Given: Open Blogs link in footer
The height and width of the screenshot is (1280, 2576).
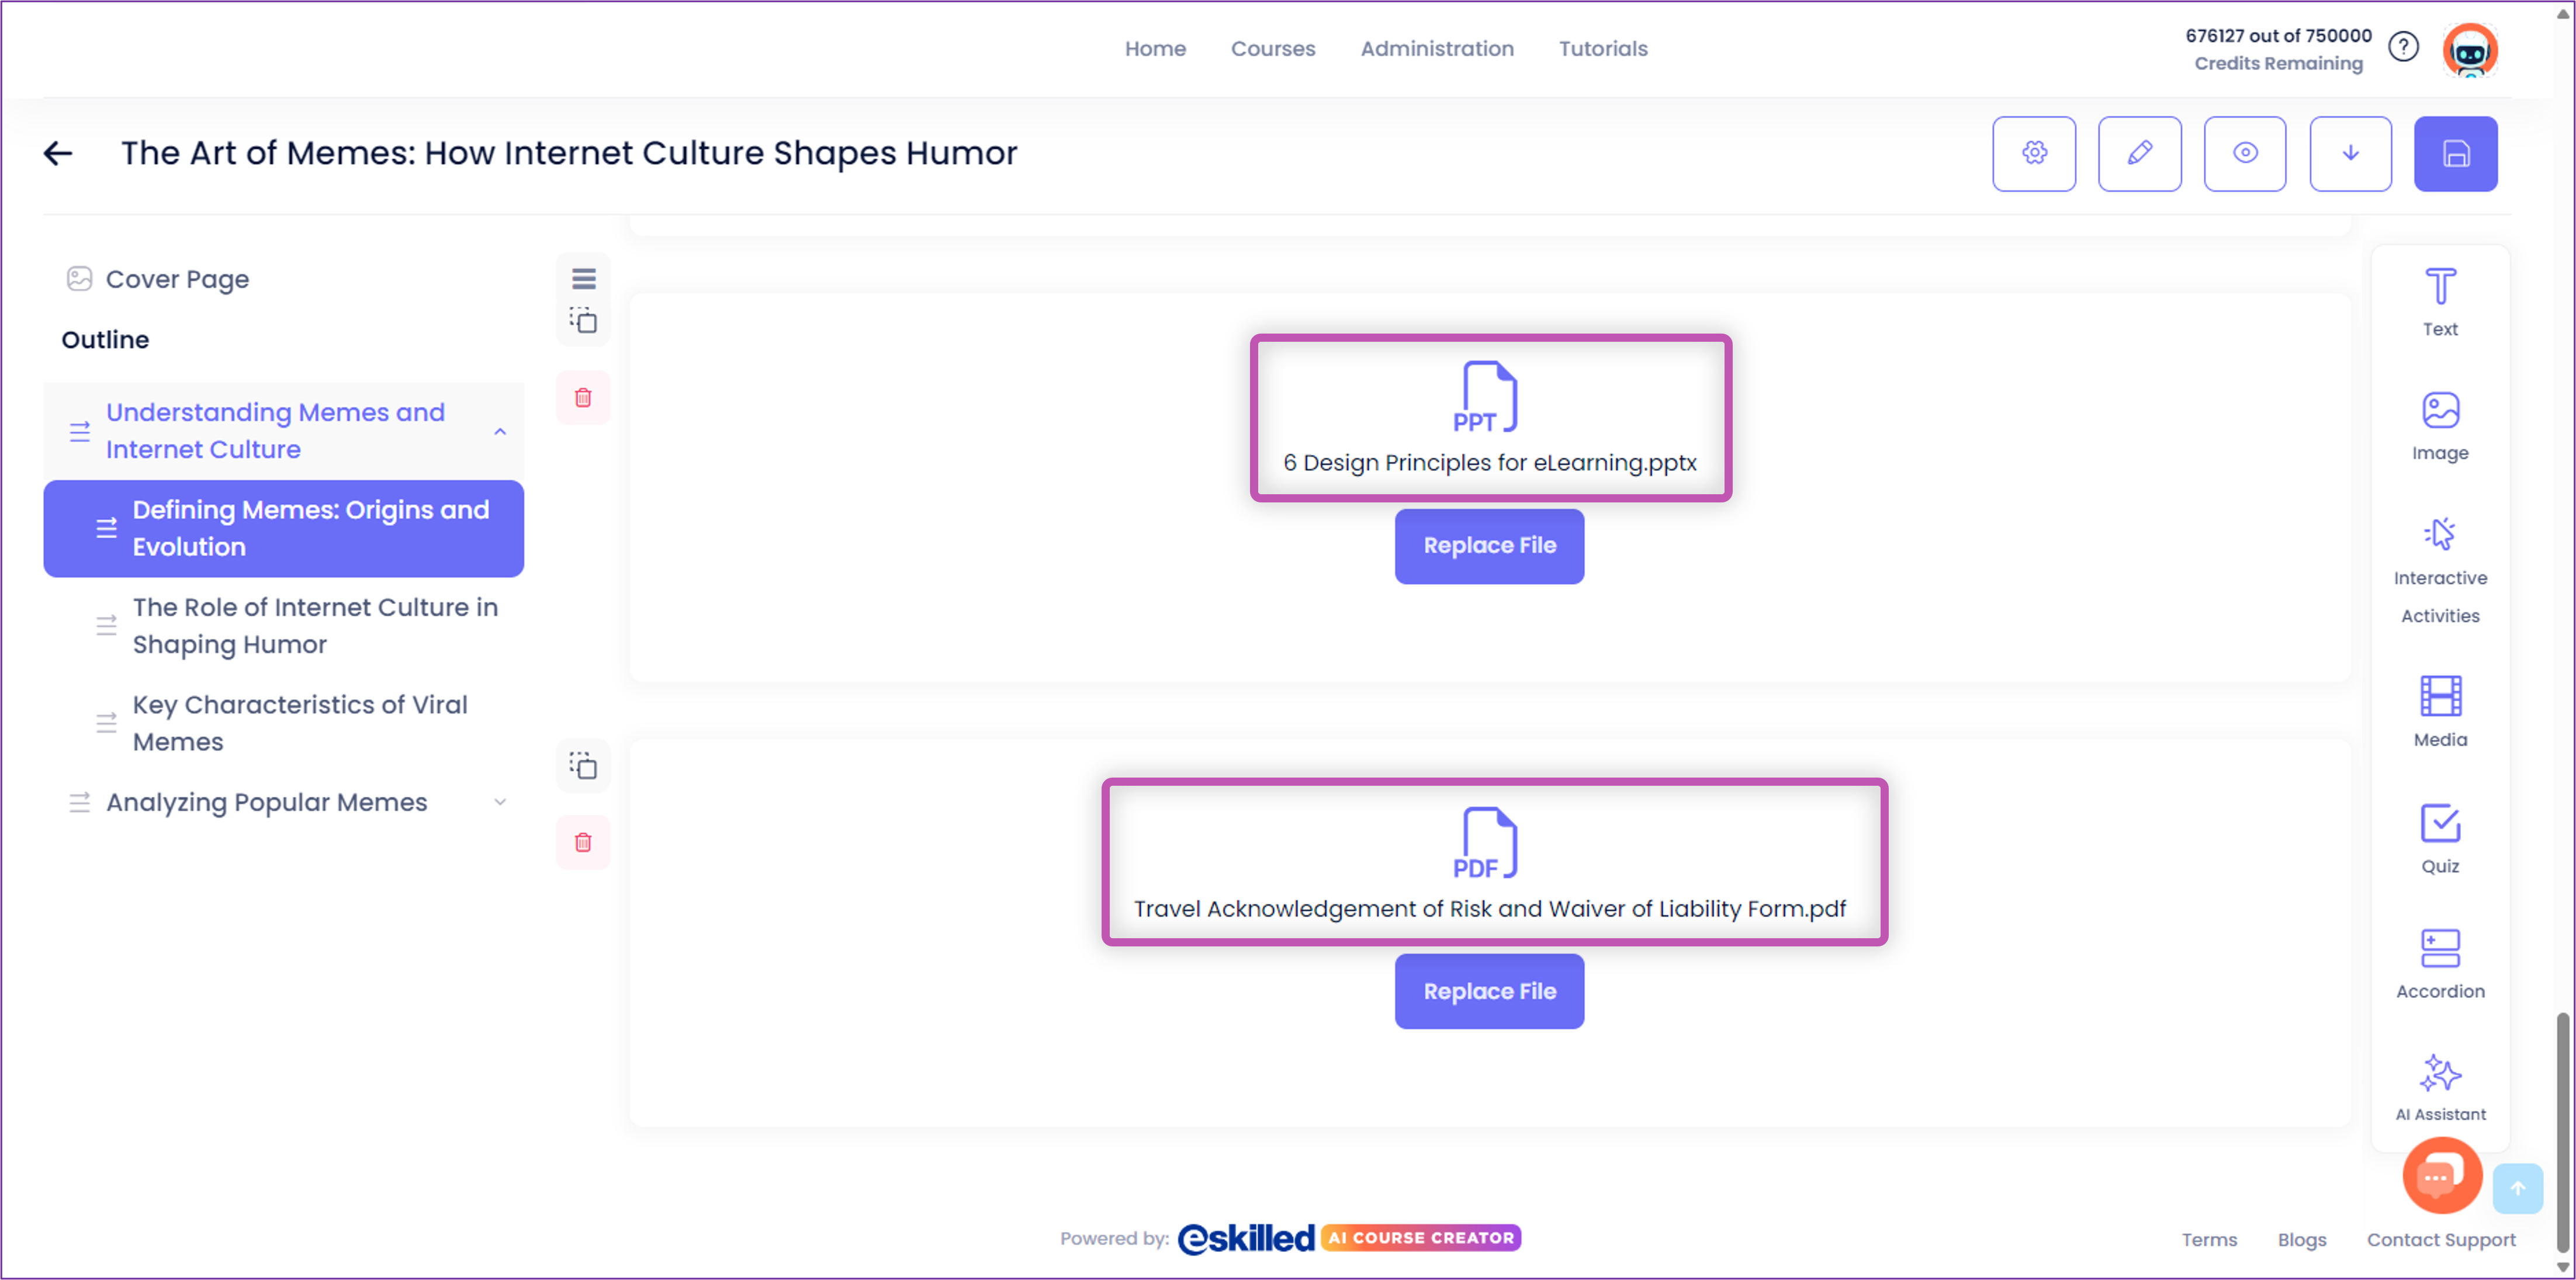Looking at the screenshot, I should (x=2301, y=1239).
